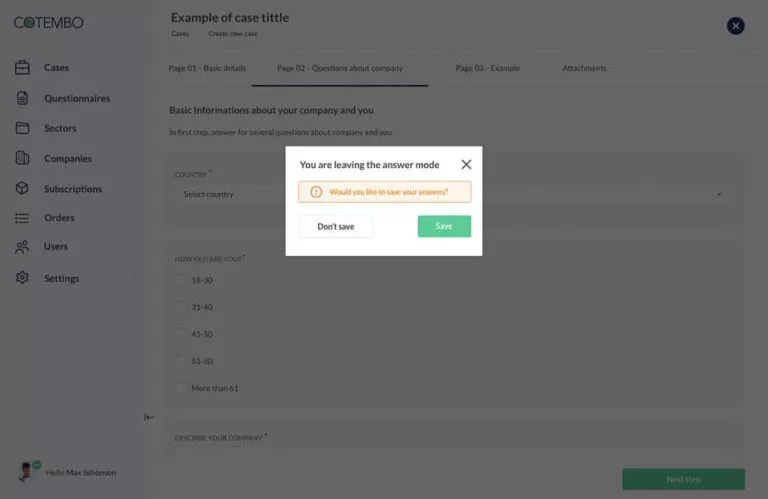
Task: Click the You are leaving the answer mode title
Action: 369,165
